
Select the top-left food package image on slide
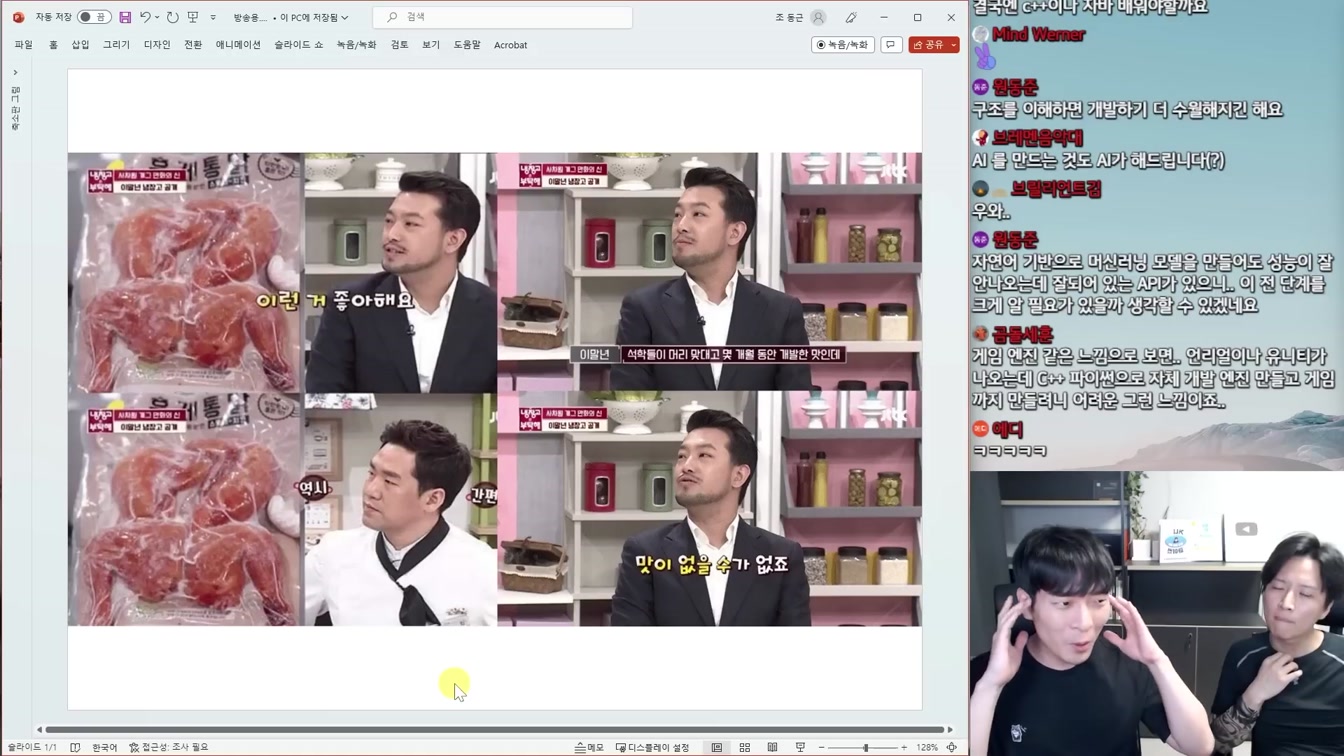[x=184, y=271]
